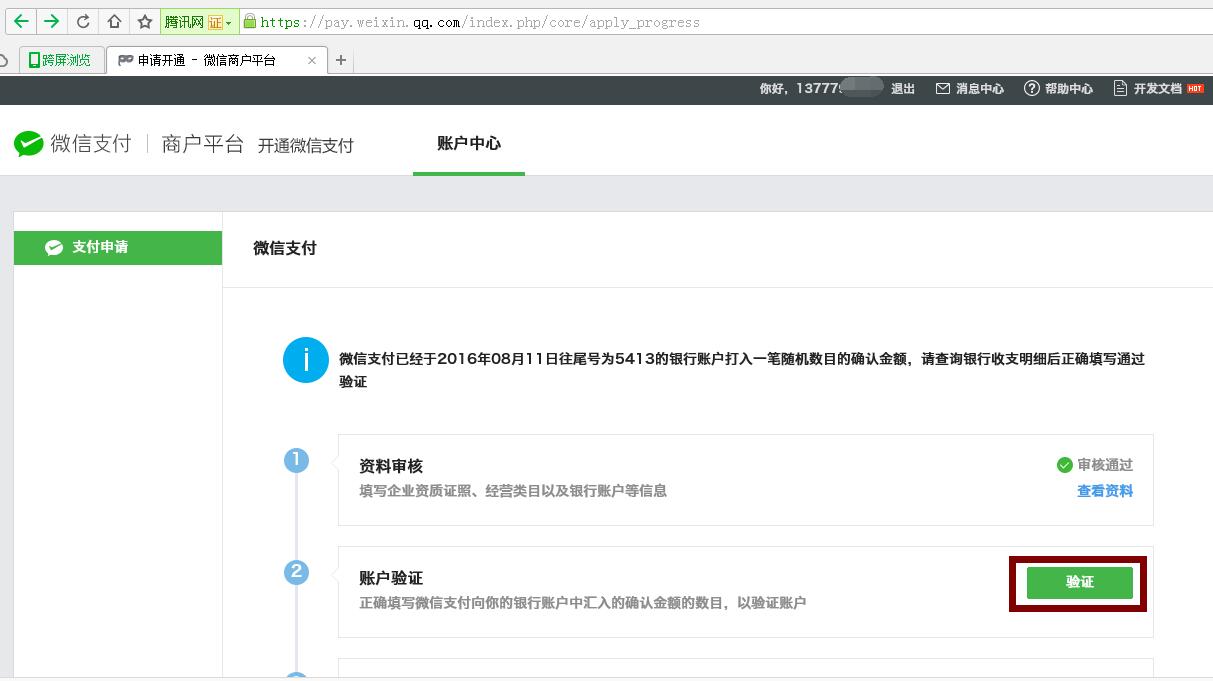The height and width of the screenshot is (681, 1213).
Task: Open 开发文档 developer docs
Action: point(1157,89)
